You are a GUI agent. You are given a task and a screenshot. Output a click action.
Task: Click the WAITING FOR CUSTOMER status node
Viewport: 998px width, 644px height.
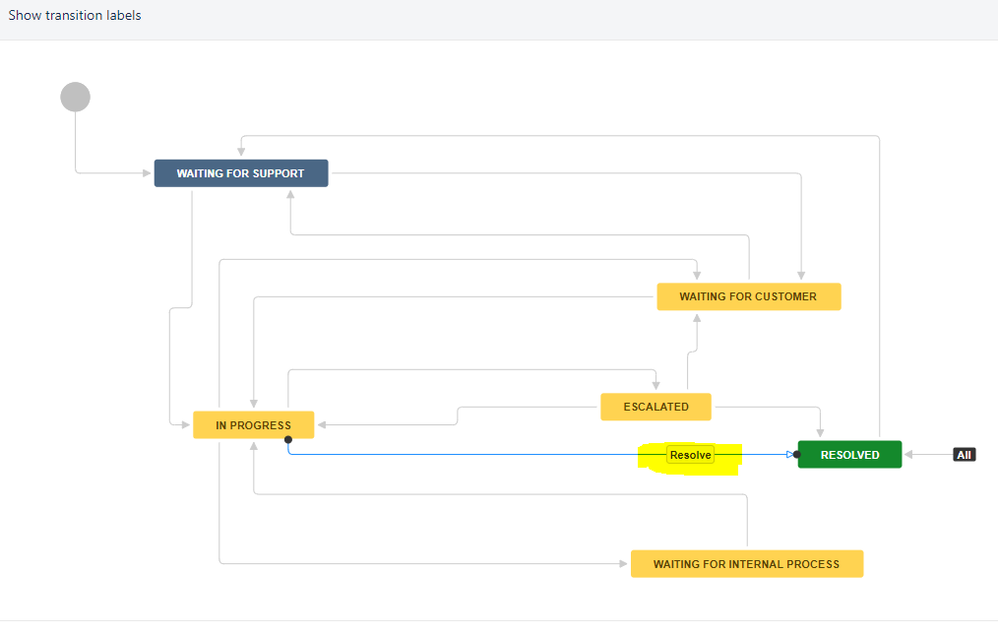[x=749, y=296]
